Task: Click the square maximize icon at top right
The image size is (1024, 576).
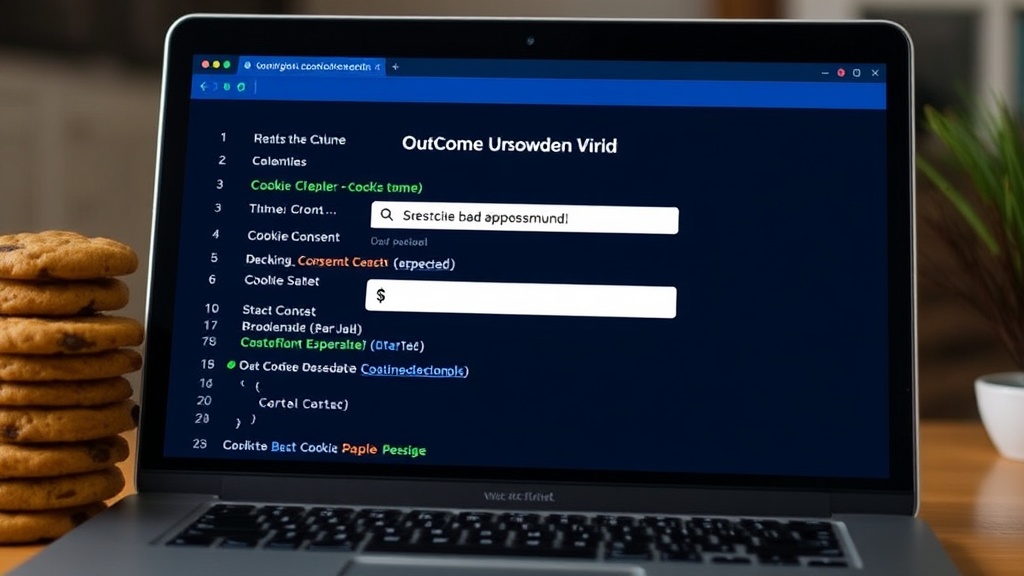Action: 857,72
